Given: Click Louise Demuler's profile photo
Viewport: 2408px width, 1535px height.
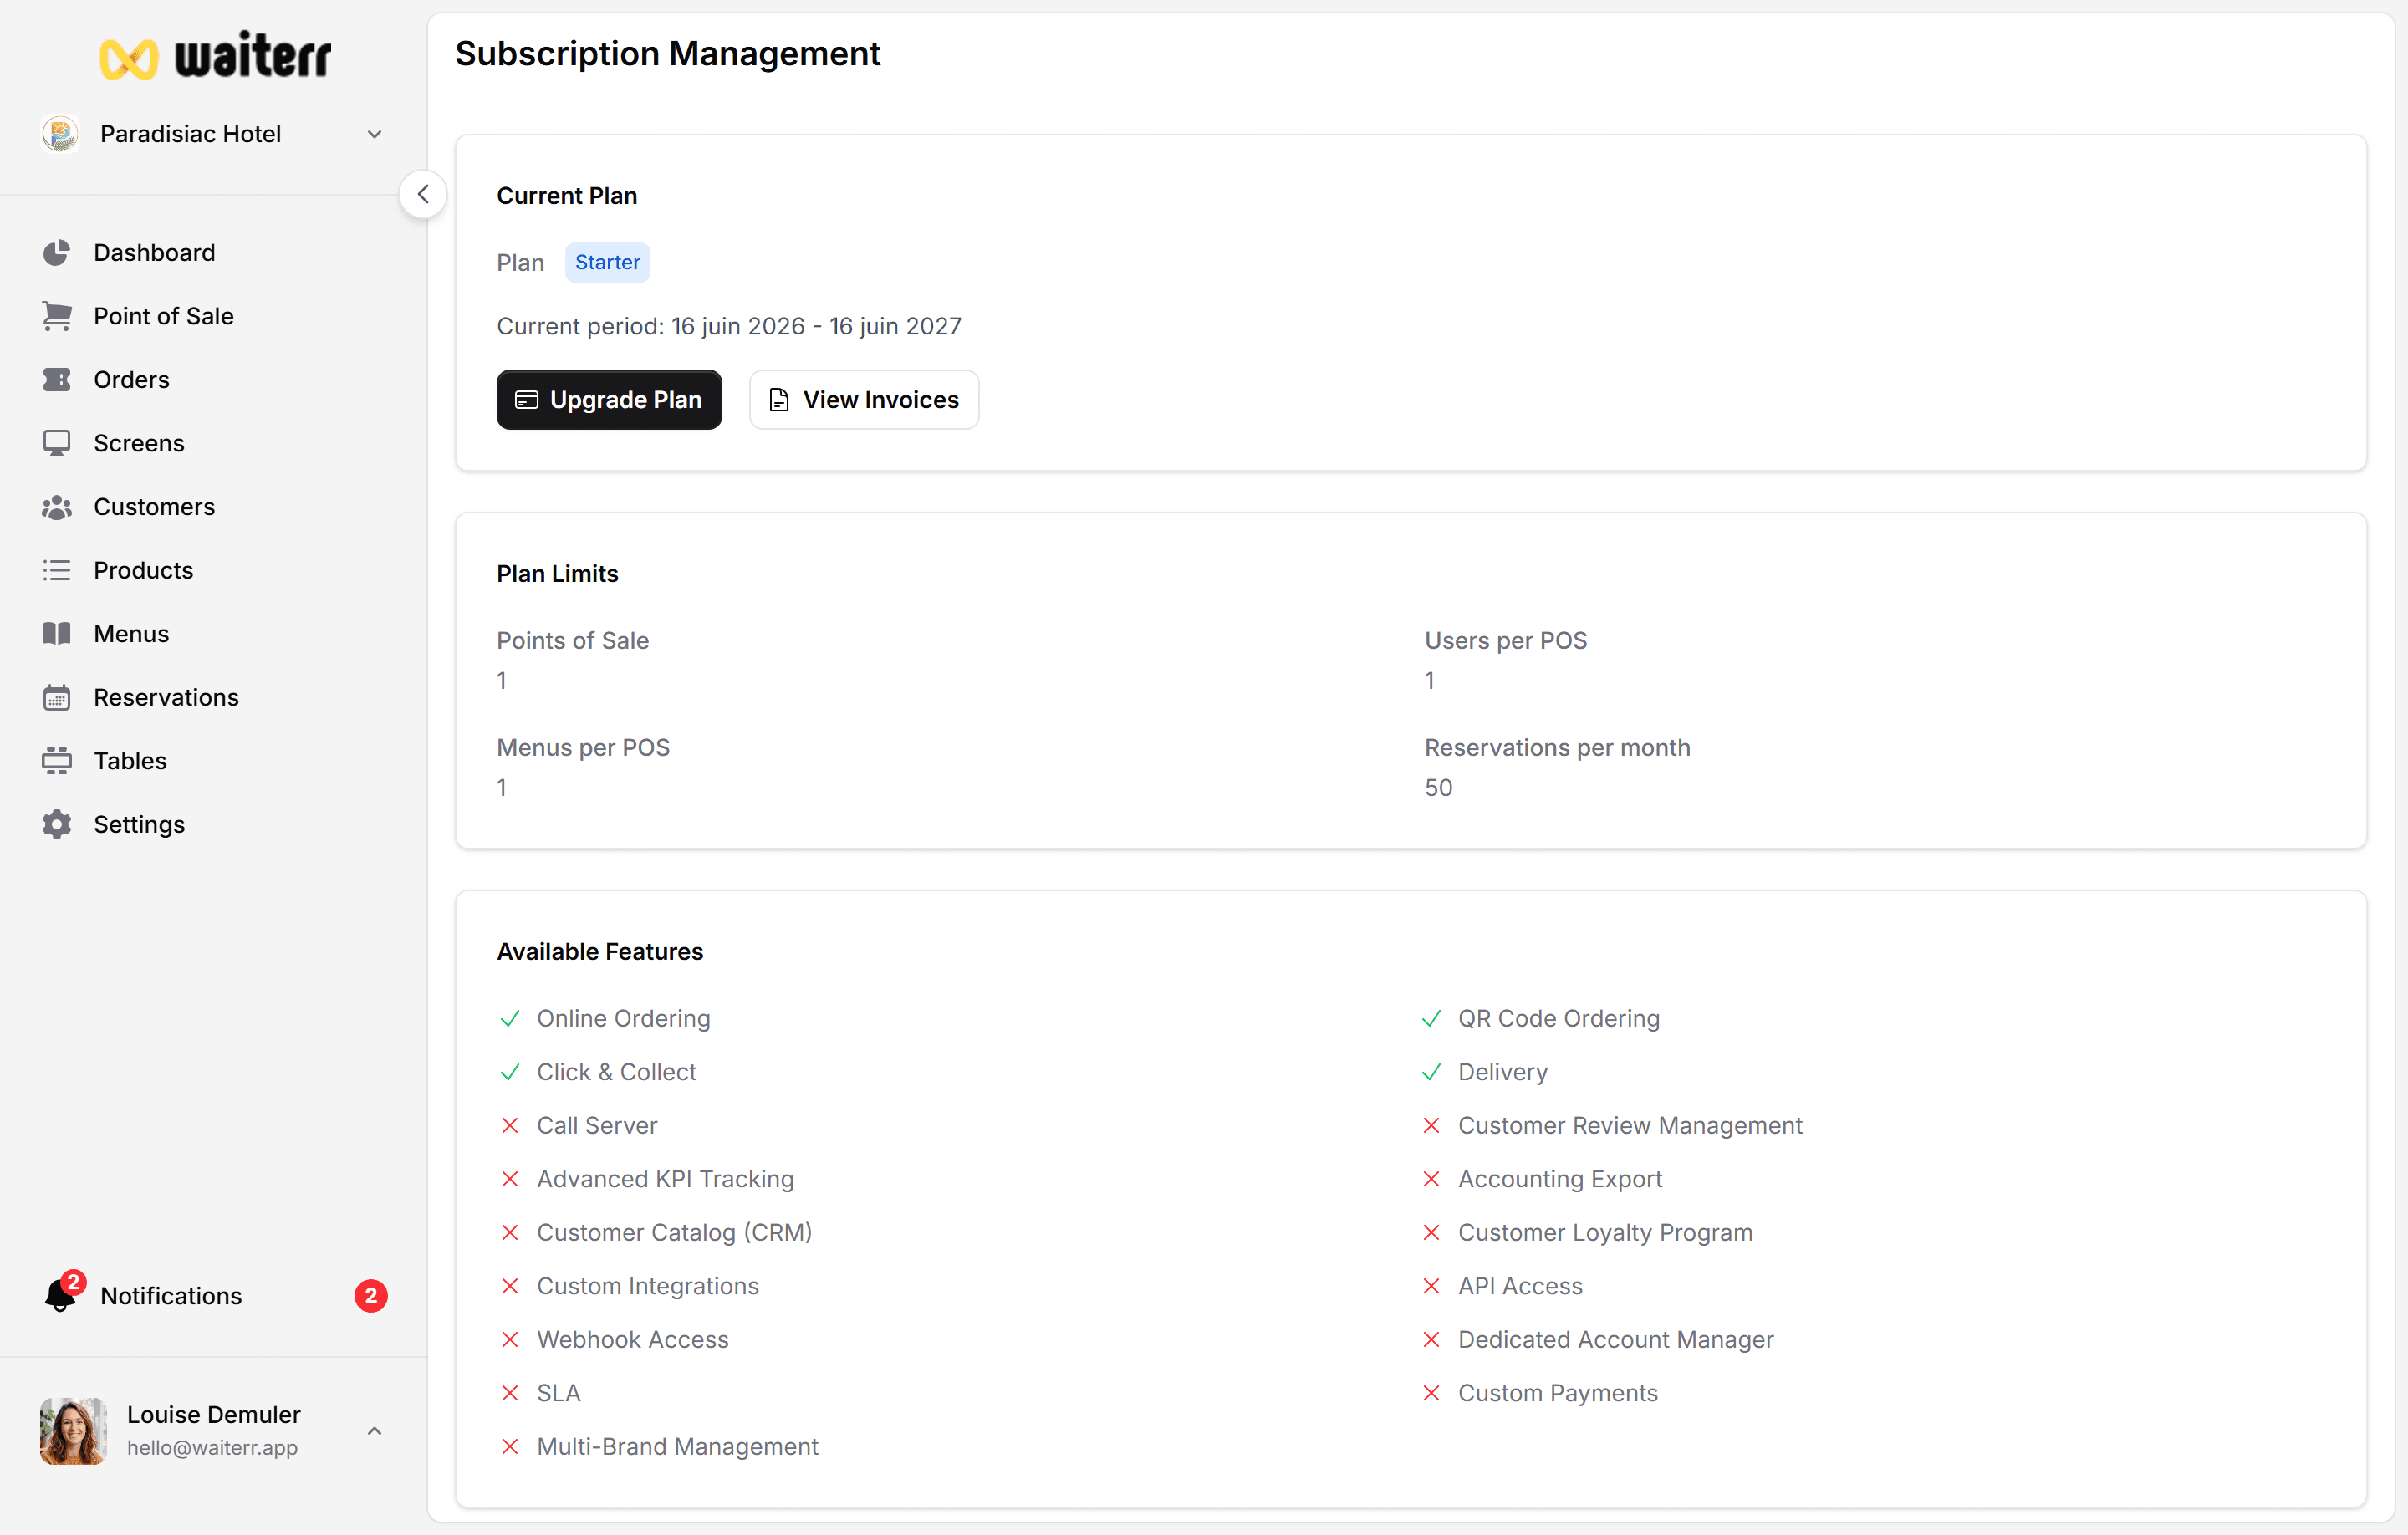Looking at the screenshot, I should tap(73, 1430).
